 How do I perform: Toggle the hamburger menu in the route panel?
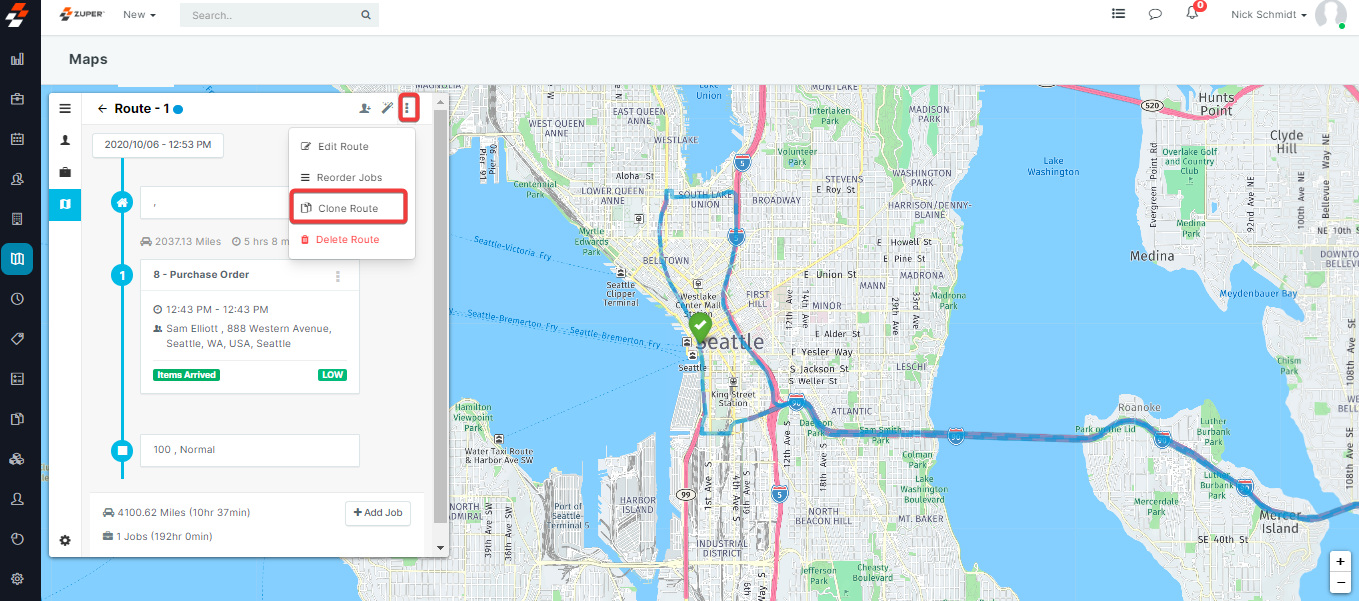click(65, 109)
